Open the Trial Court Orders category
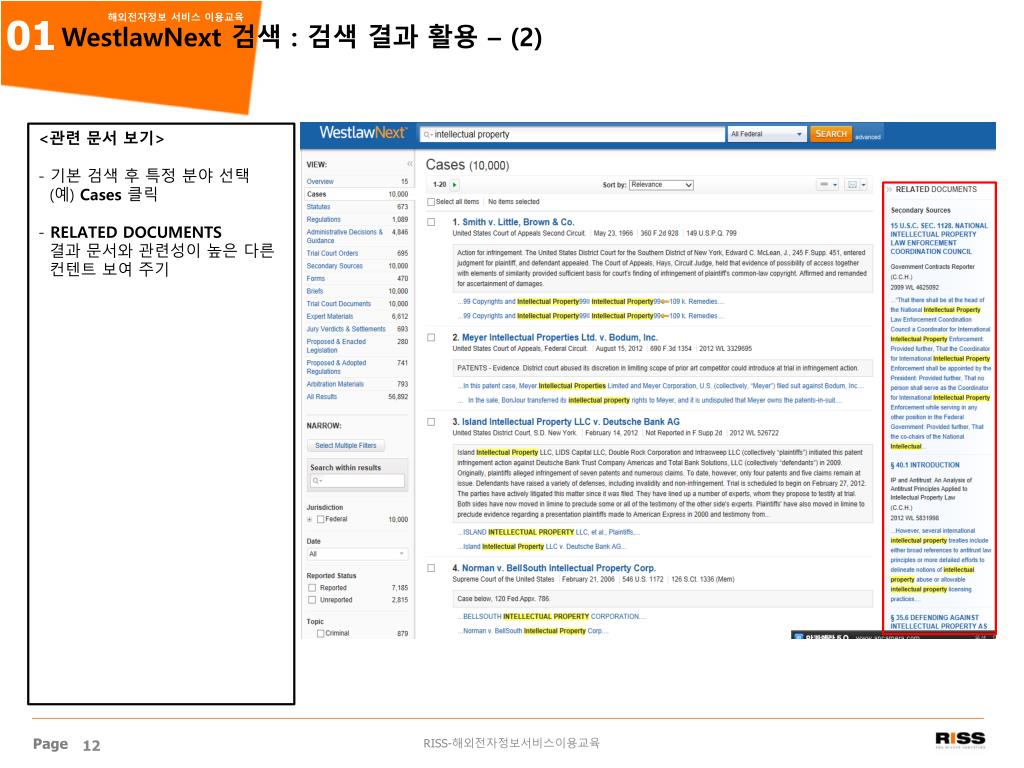The width and height of the screenshot is (1024, 768). (332, 253)
